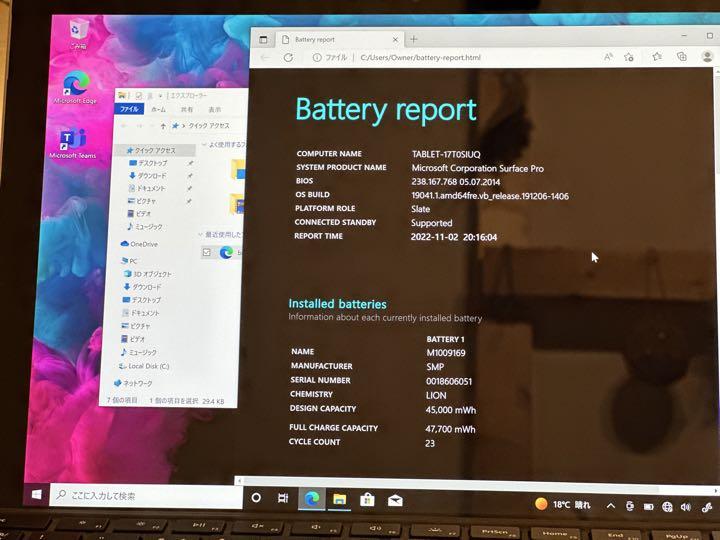The image size is (720, 540).
Task: Click Edge's tab actions menu icon
Action: point(263,39)
